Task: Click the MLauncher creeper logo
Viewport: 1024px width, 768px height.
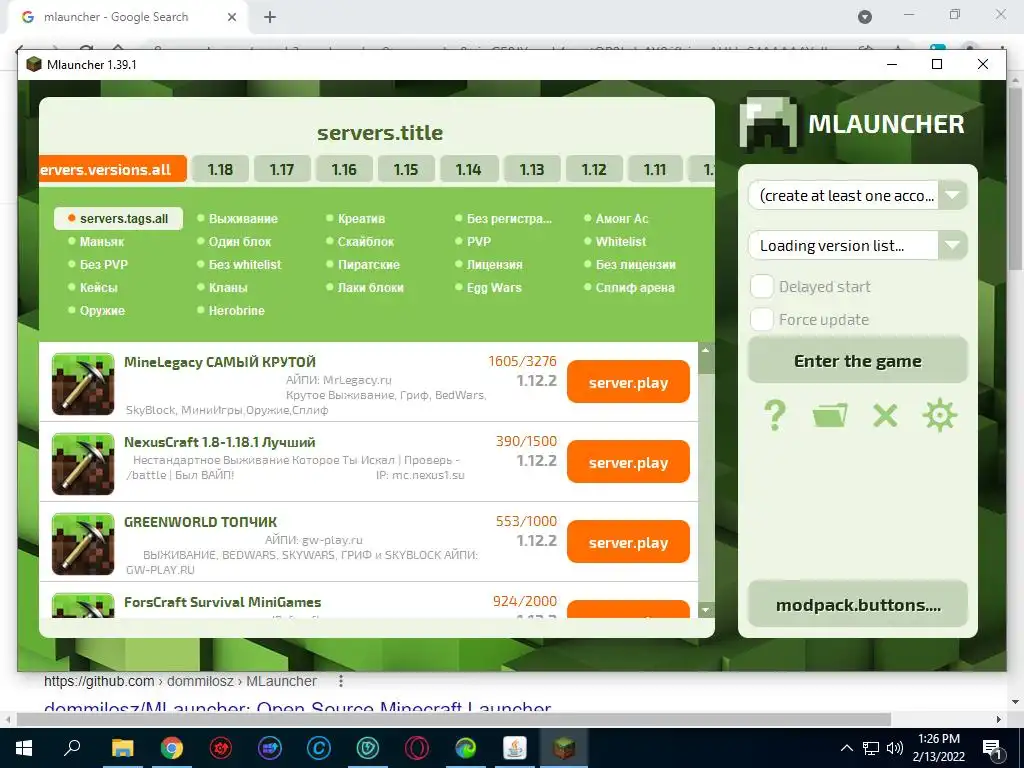Action: [x=769, y=123]
